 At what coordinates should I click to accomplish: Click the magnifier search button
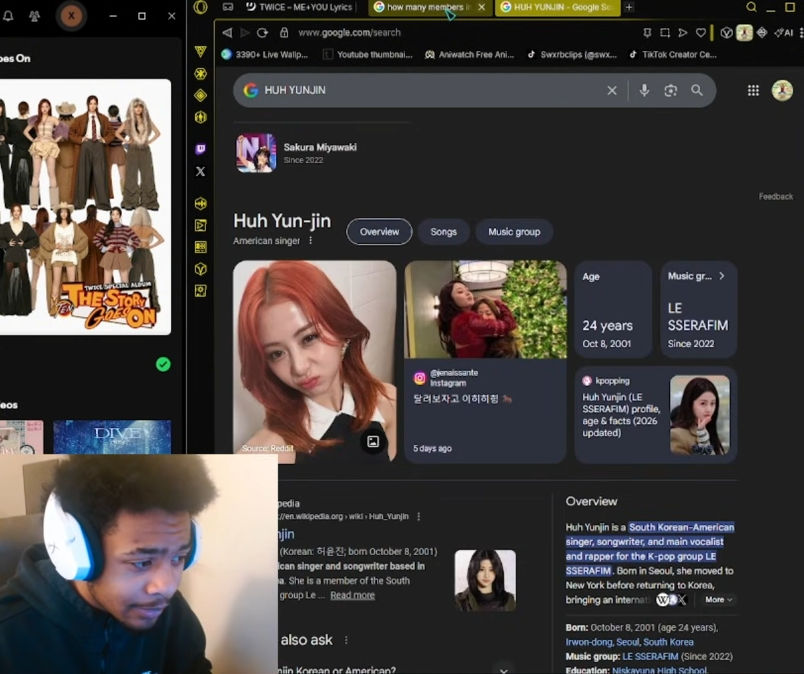[x=696, y=90]
